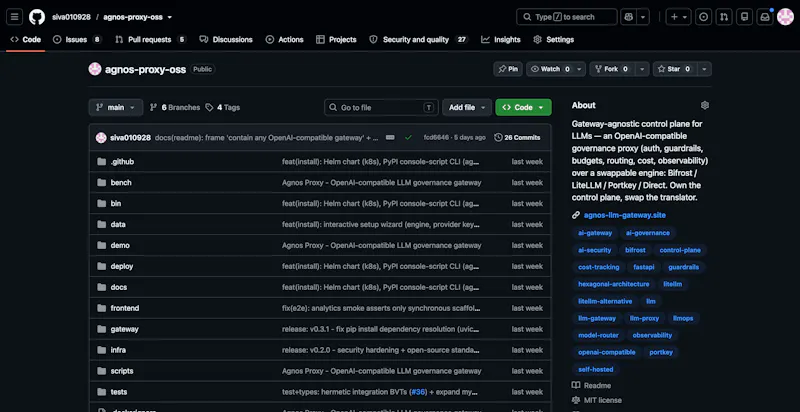The width and height of the screenshot is (800, 412).
Task: Open your pull requests icon in header
Action: pyautogui.click(x=724, y=17)
